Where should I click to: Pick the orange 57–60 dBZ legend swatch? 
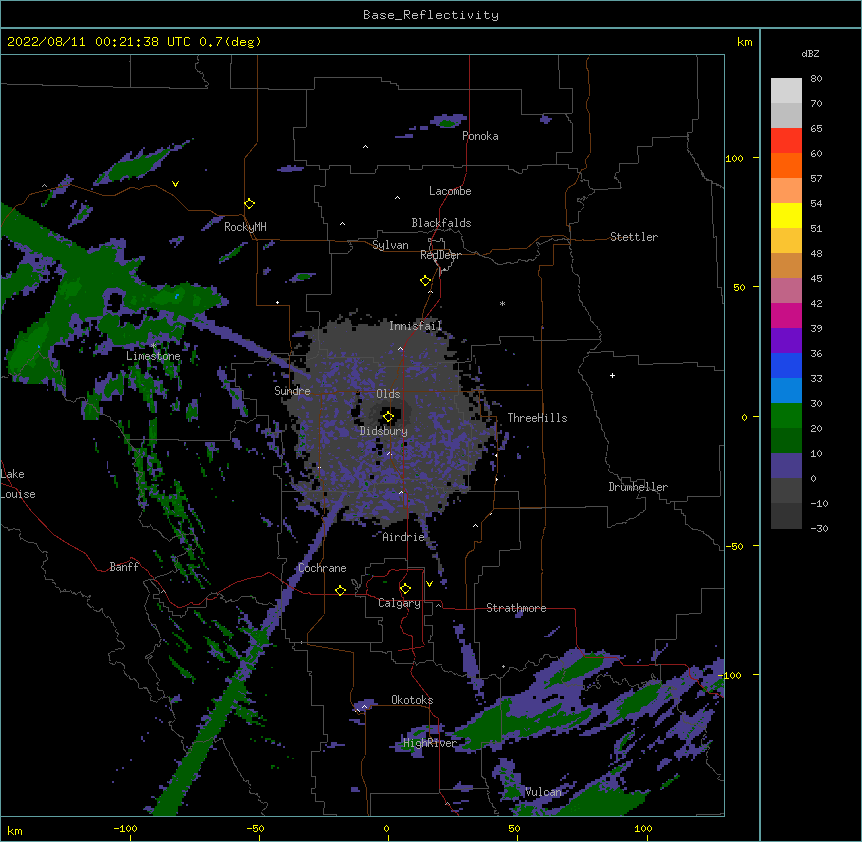(786, 165)
